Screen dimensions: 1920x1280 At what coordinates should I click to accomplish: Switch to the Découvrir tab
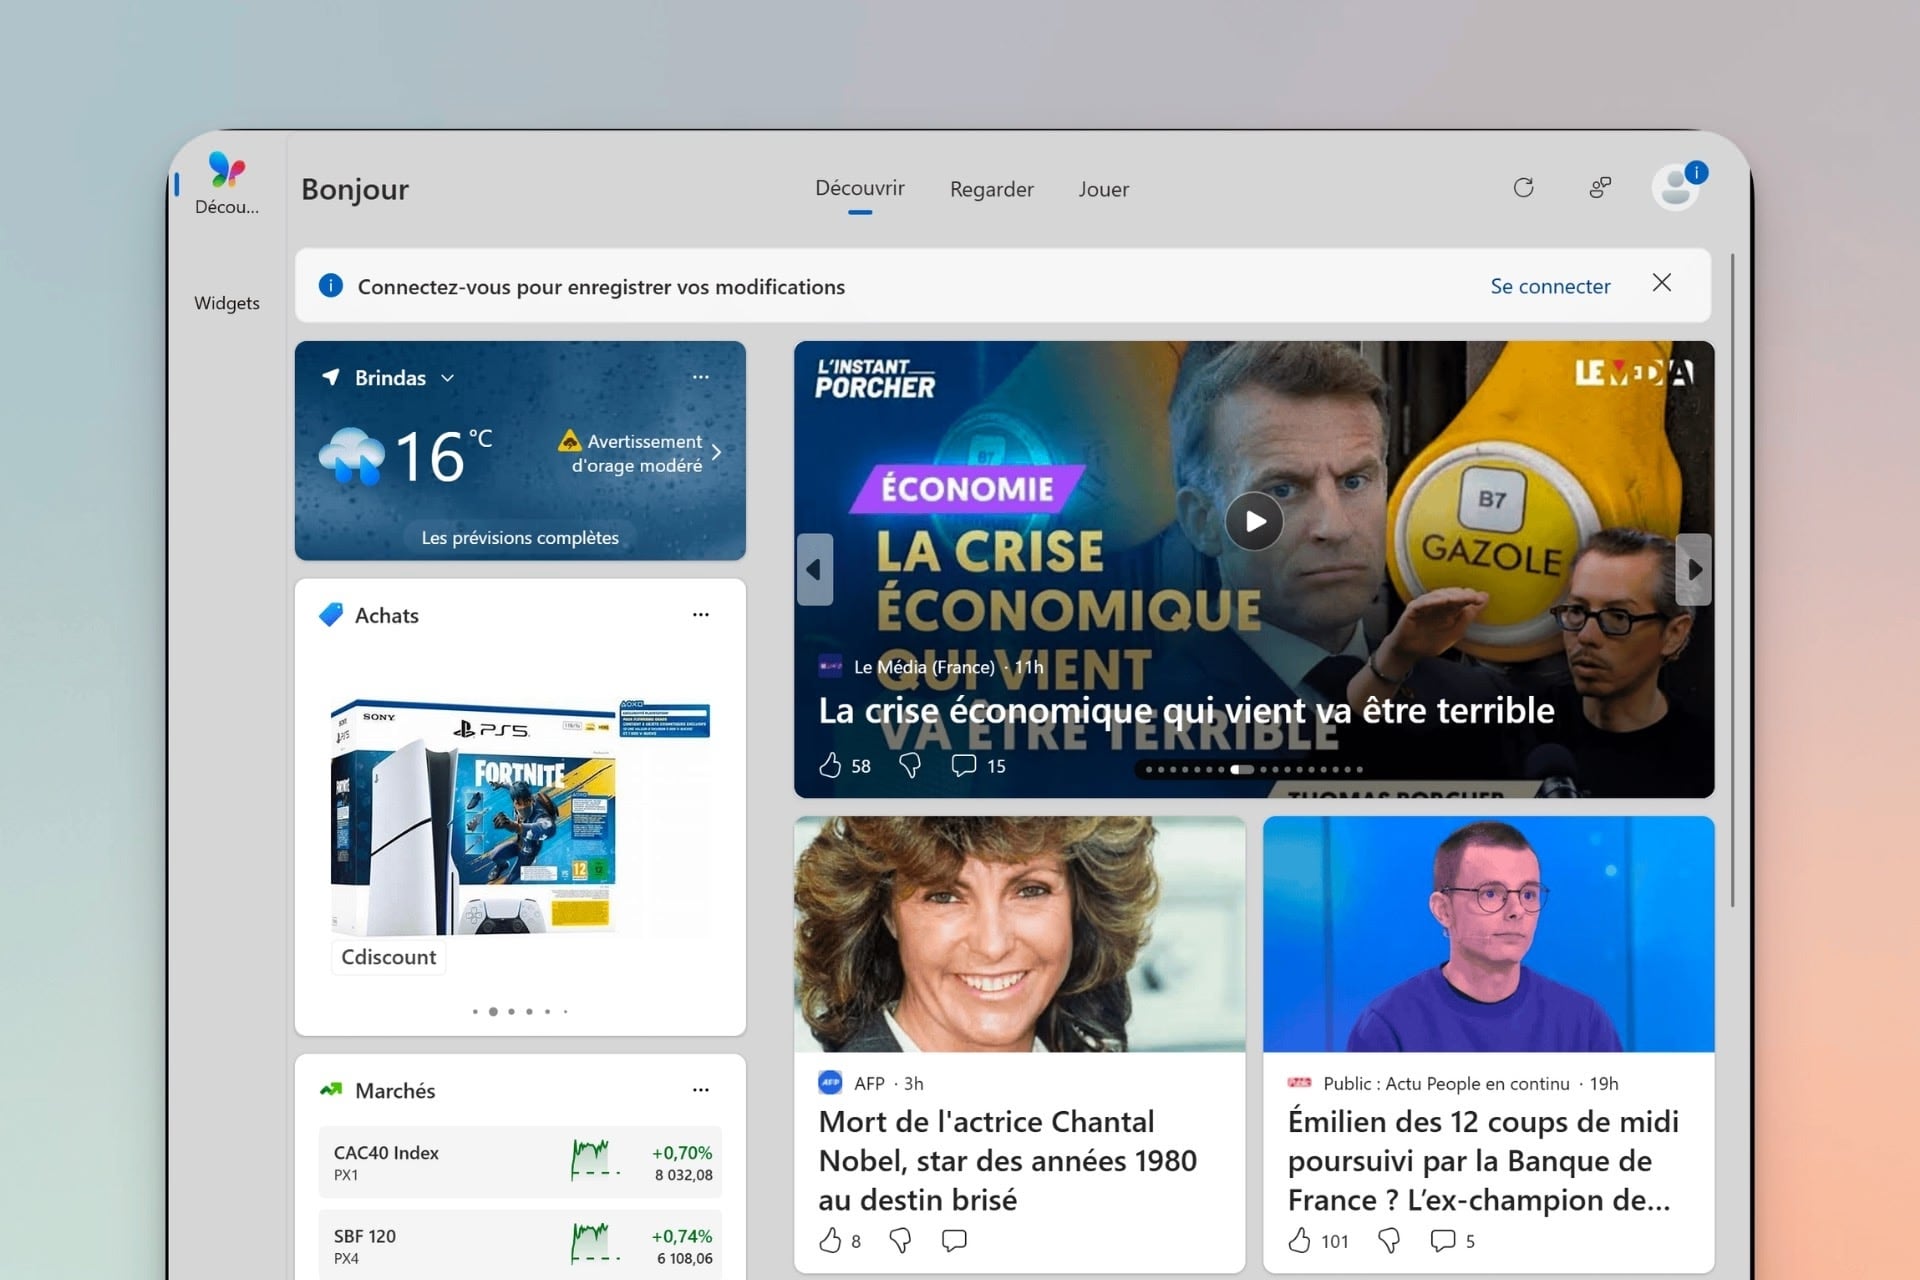point(859,188)
